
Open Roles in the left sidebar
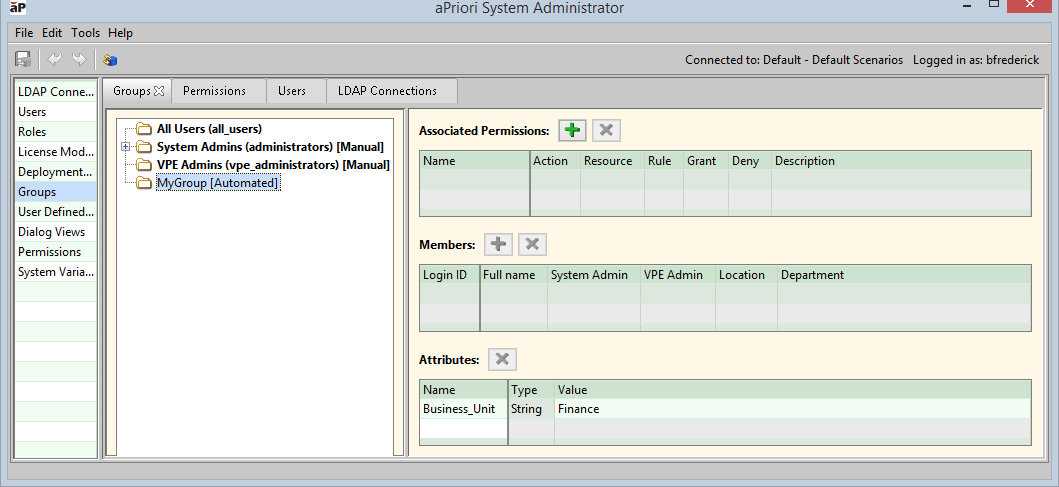tap(32, 132)
